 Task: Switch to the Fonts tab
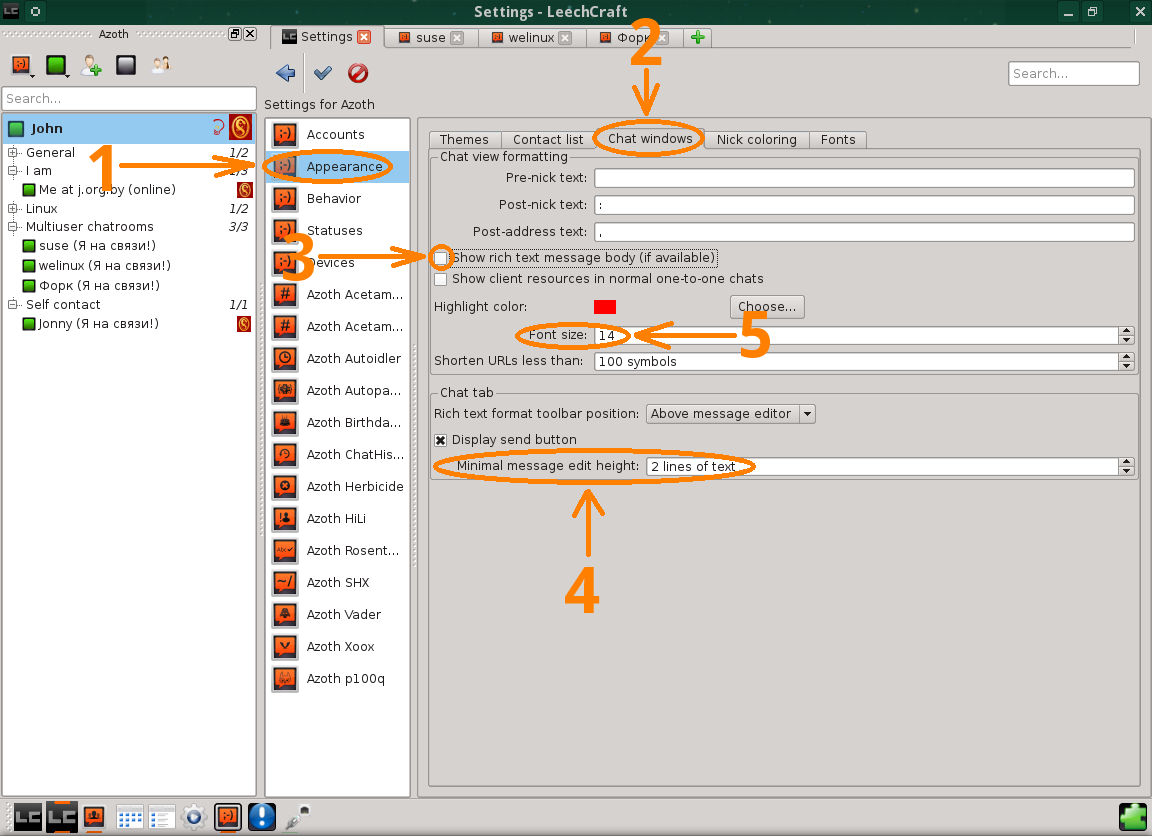click(x=838, y=140)
